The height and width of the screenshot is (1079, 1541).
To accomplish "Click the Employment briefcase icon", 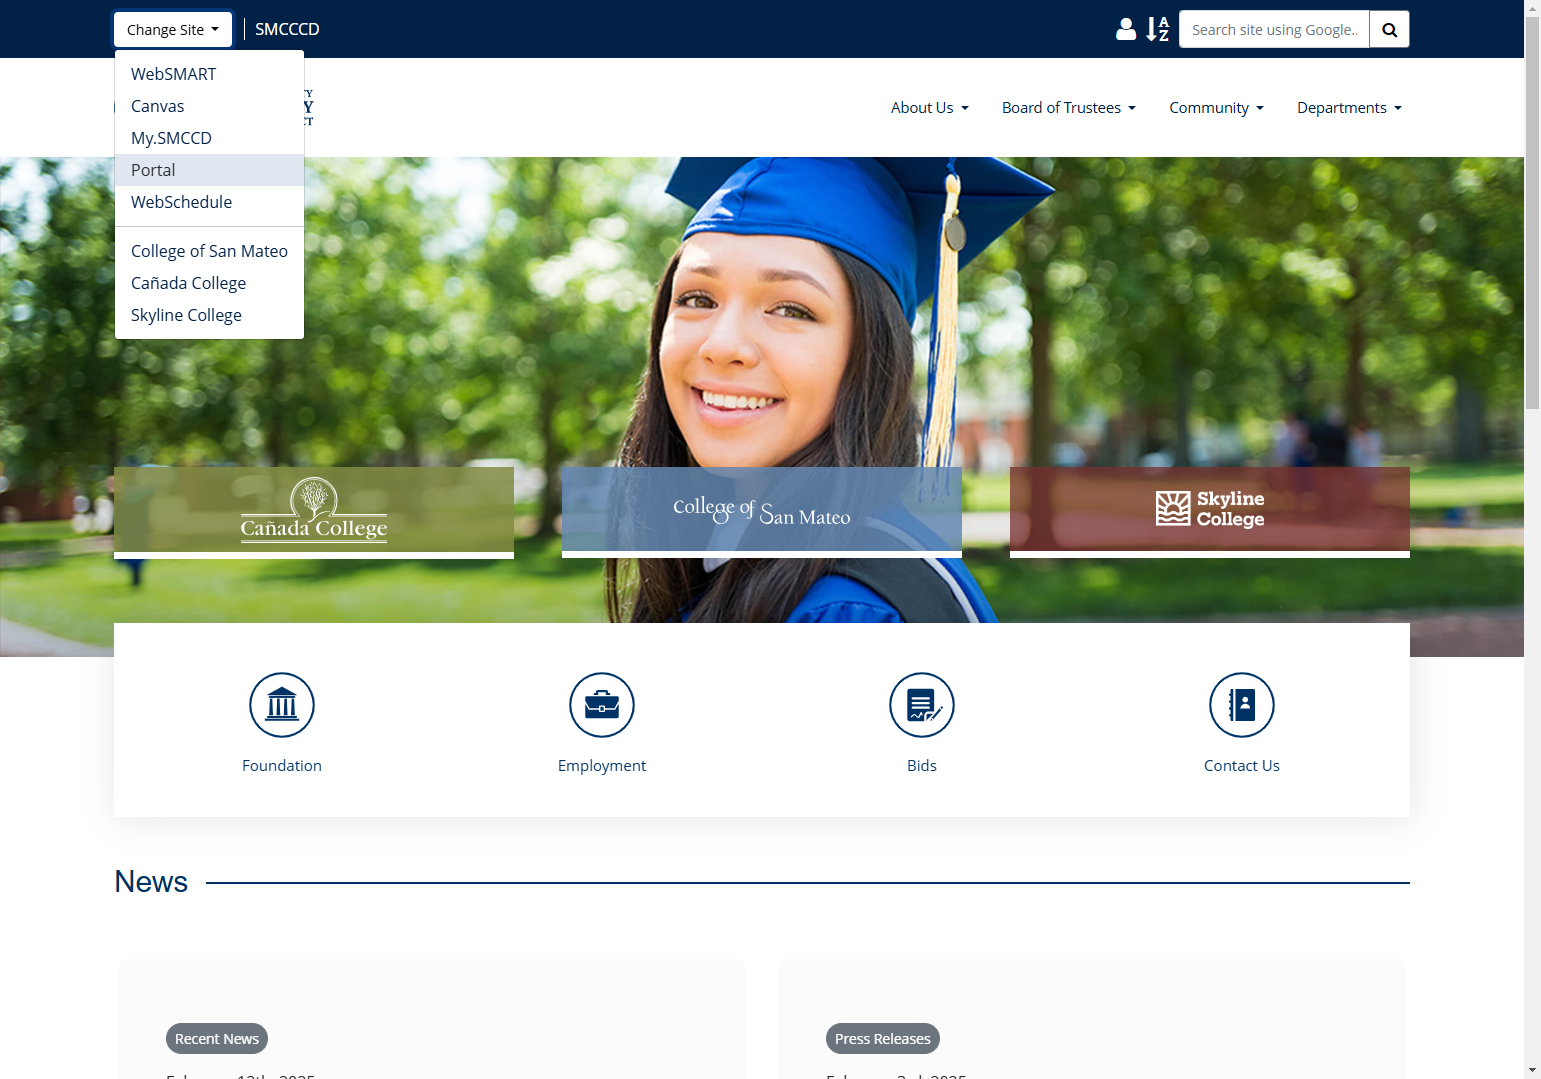I will click(602, 705).
